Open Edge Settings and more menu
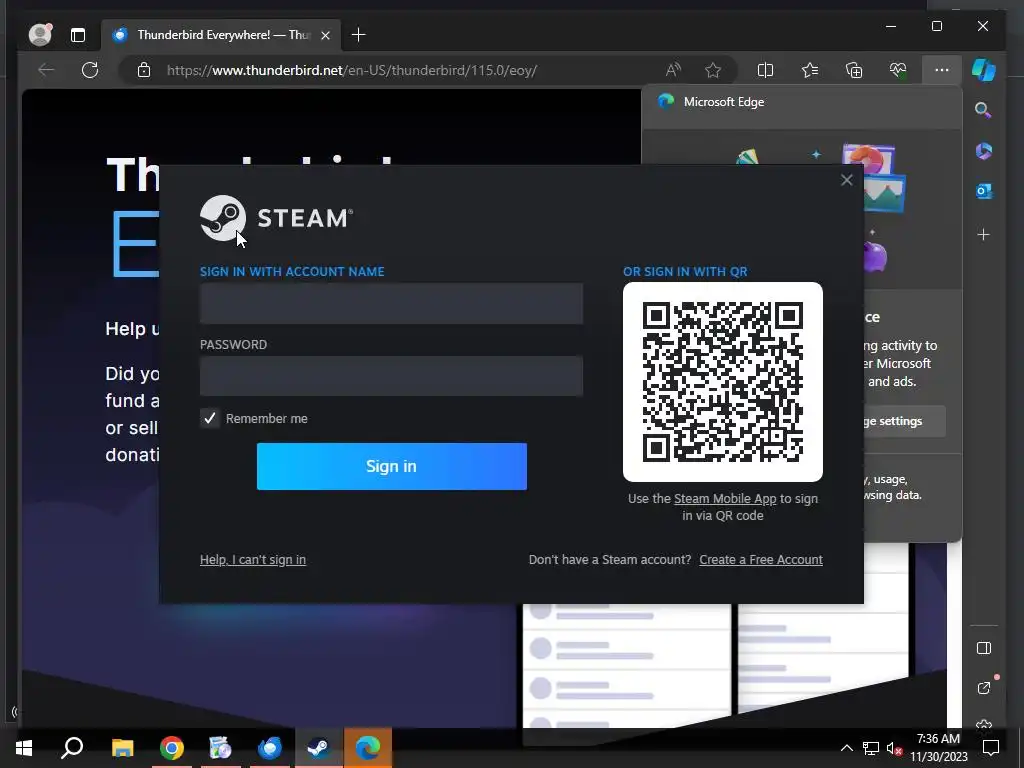This screenshot has height=768, width=1024. [942, 70]
